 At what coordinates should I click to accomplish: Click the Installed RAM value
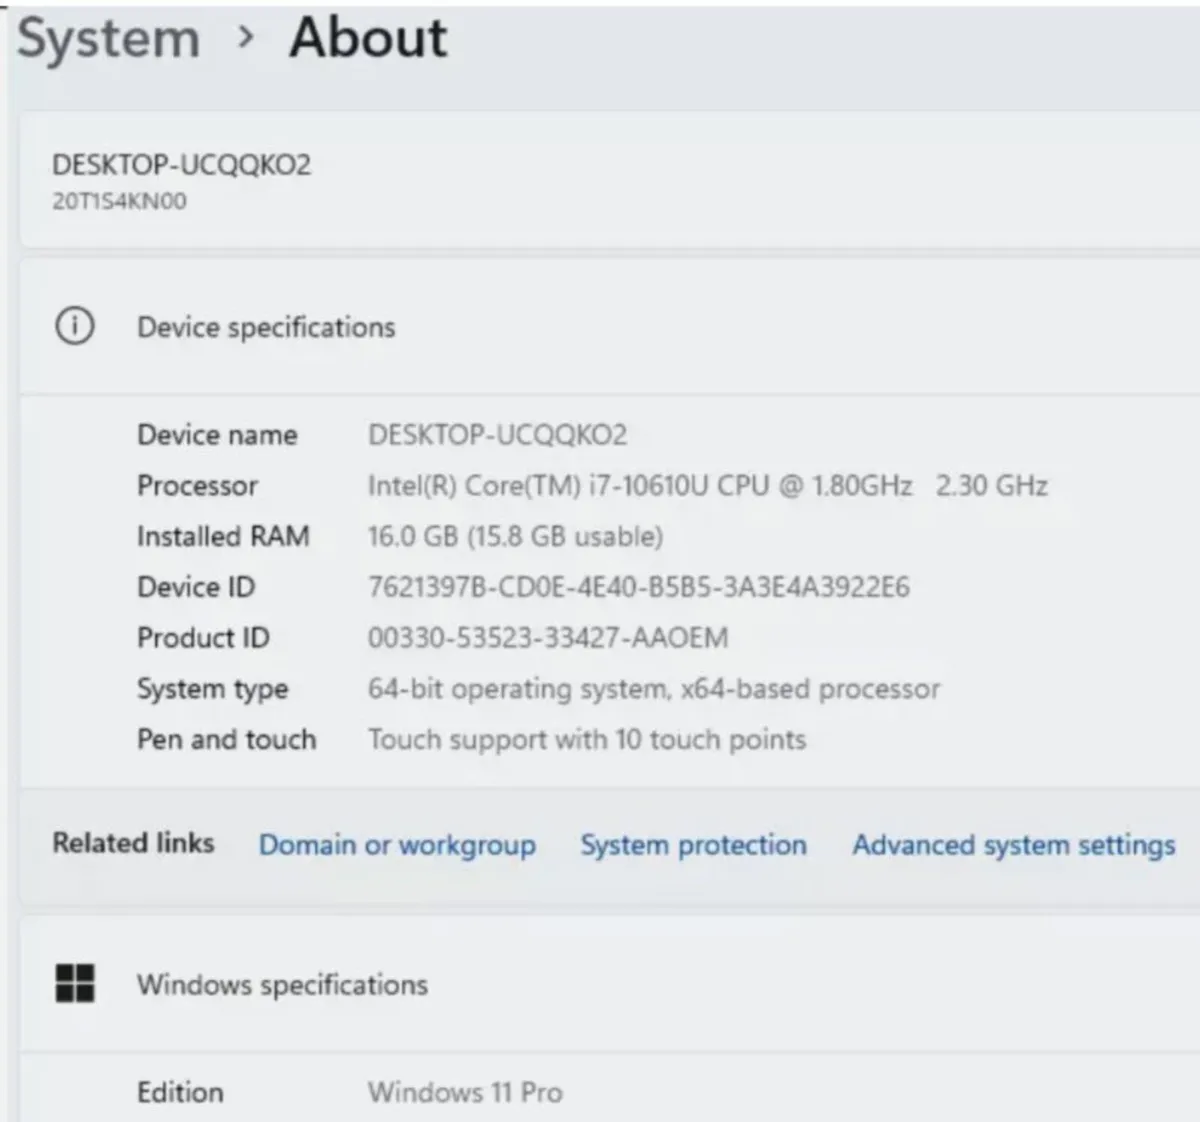pyautogui.click(x=515, y=536)
